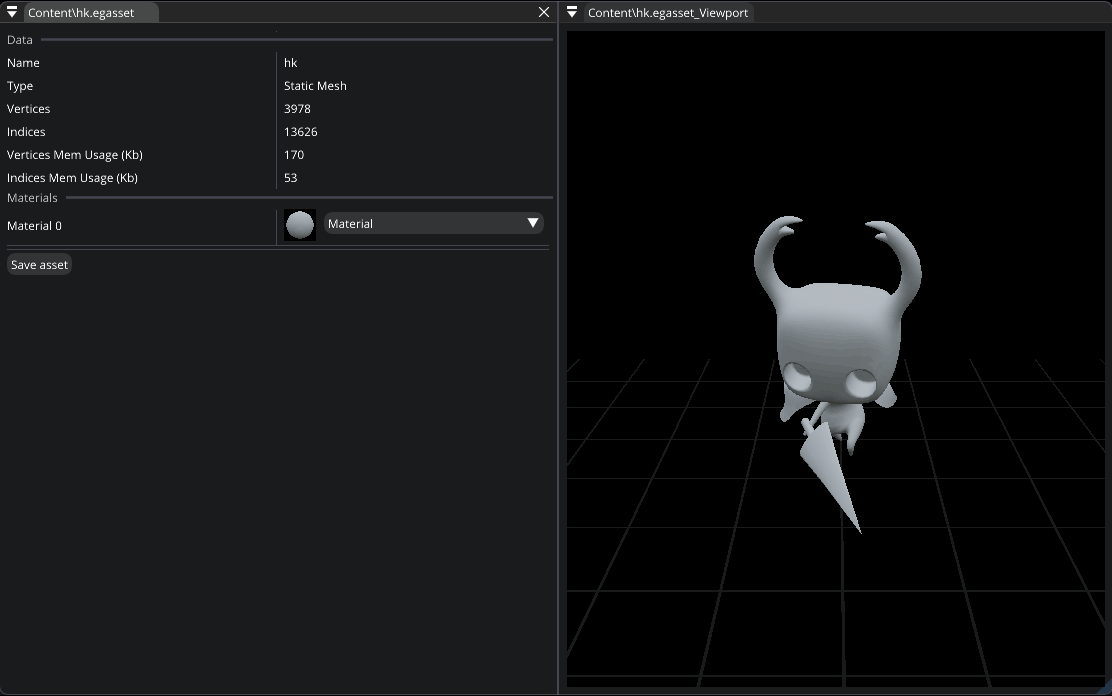Click the 'Vertices Mem Usage (Kb)' label

[x=74, y=155]
